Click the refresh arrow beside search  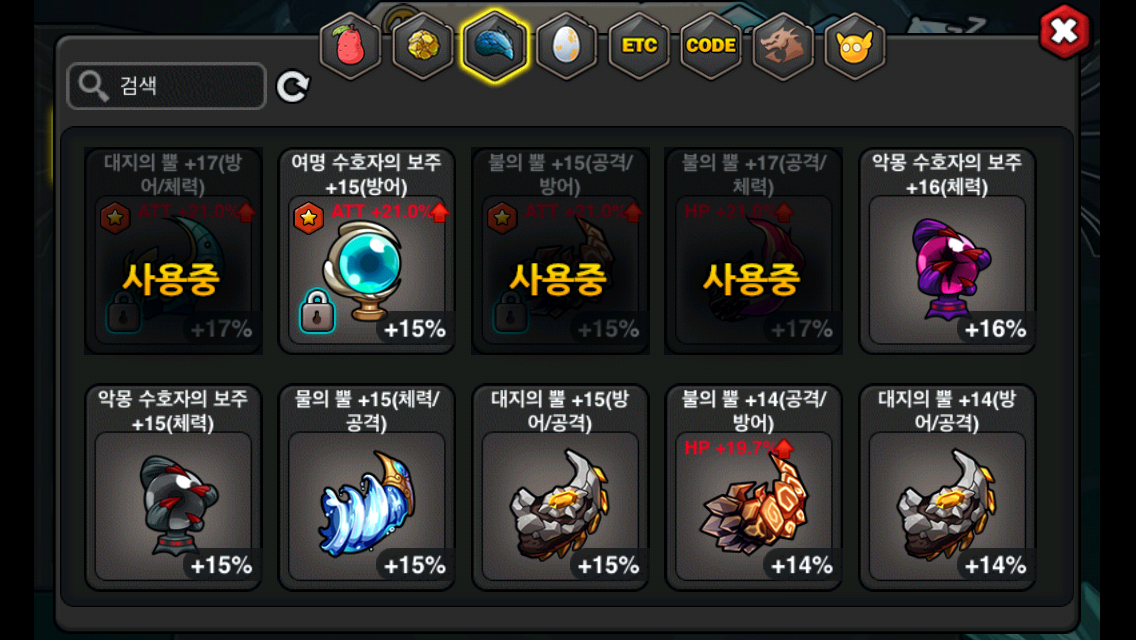click(x=293, y=86)
